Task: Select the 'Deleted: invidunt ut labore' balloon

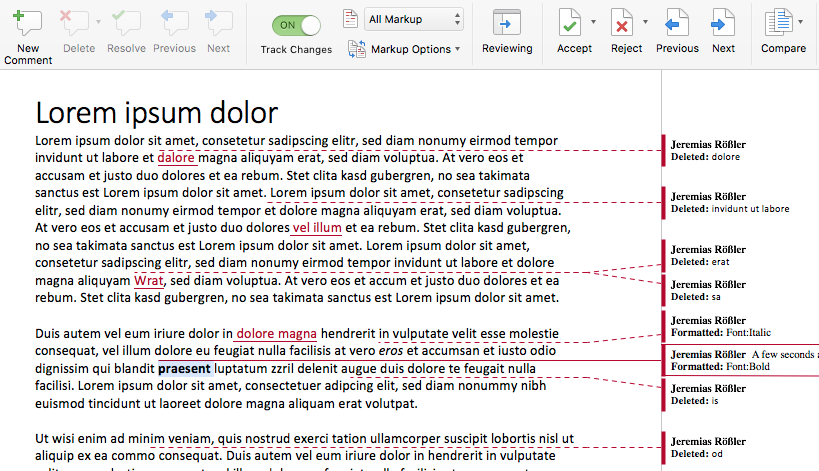Action: (741, 203)
